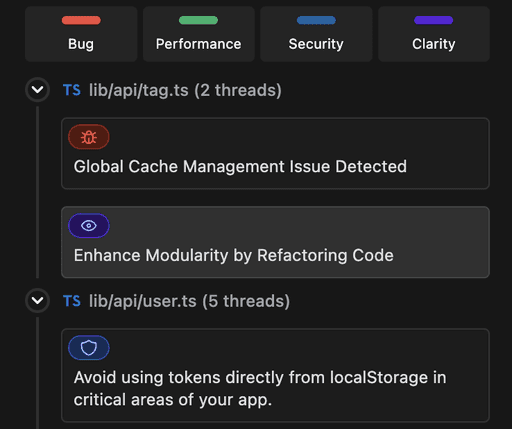Screen dimensions: 512x429
Task: Open Global Cache Management Issue Detected thread
Action: tap(275, 153)
